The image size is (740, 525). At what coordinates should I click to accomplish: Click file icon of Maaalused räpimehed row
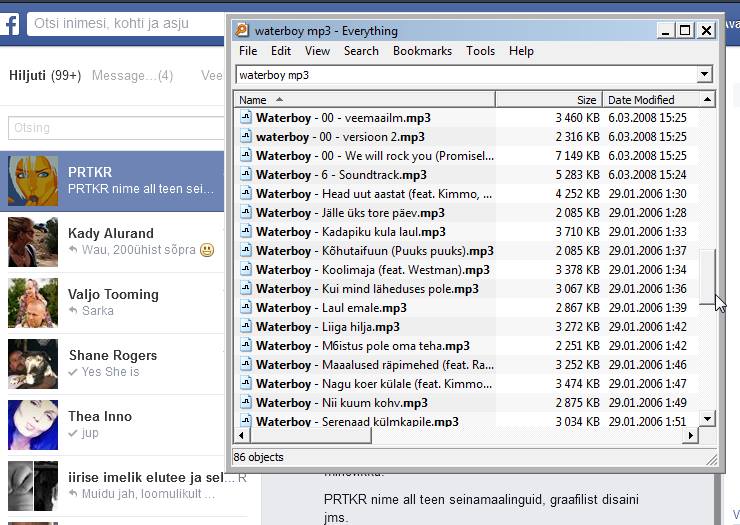(245, 364)
